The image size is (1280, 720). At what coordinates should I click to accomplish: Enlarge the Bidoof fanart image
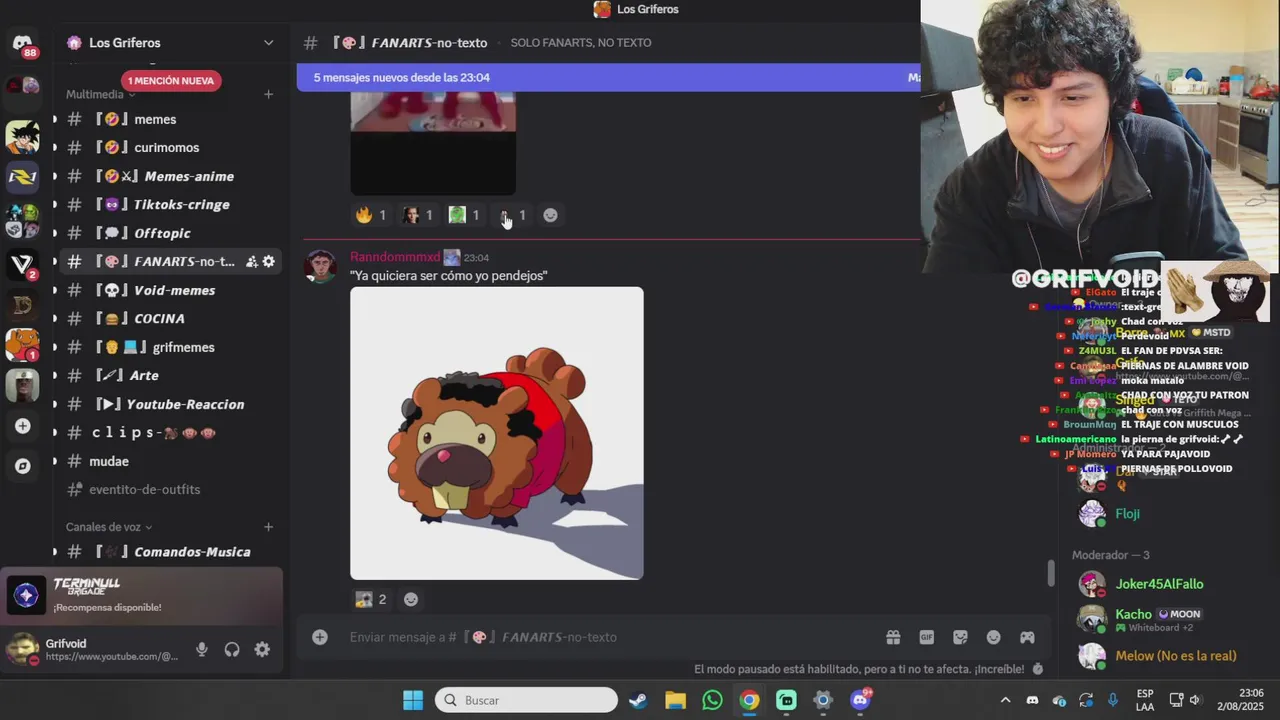coord(497,433)
